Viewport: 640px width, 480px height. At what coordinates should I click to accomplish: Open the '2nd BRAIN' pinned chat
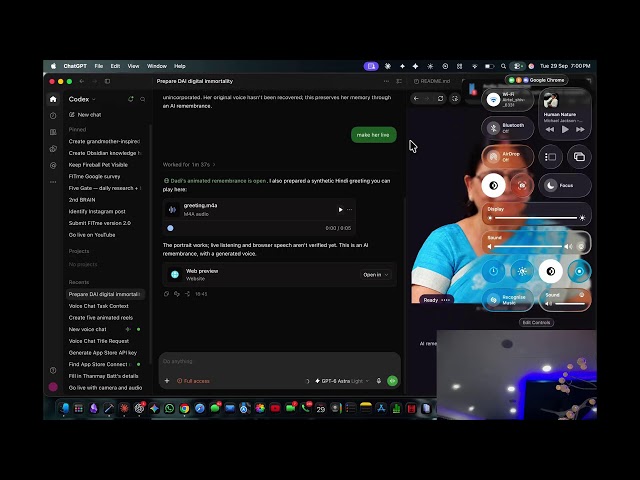click(82, 200)
